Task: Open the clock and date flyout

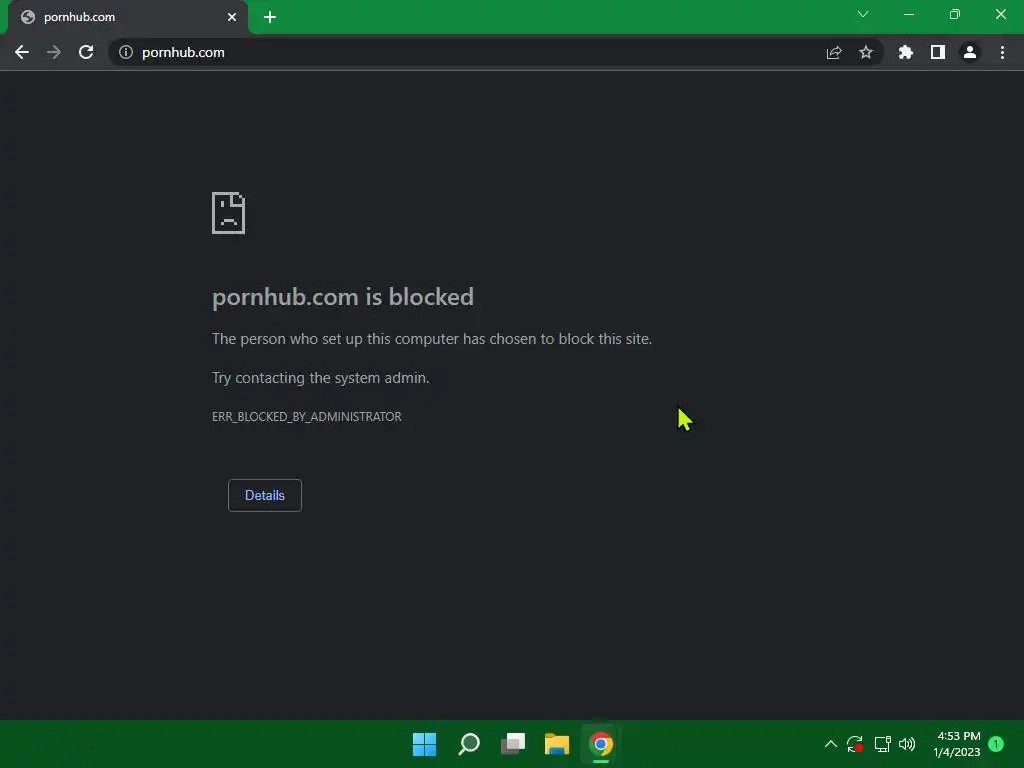Action: click(957, 744)
